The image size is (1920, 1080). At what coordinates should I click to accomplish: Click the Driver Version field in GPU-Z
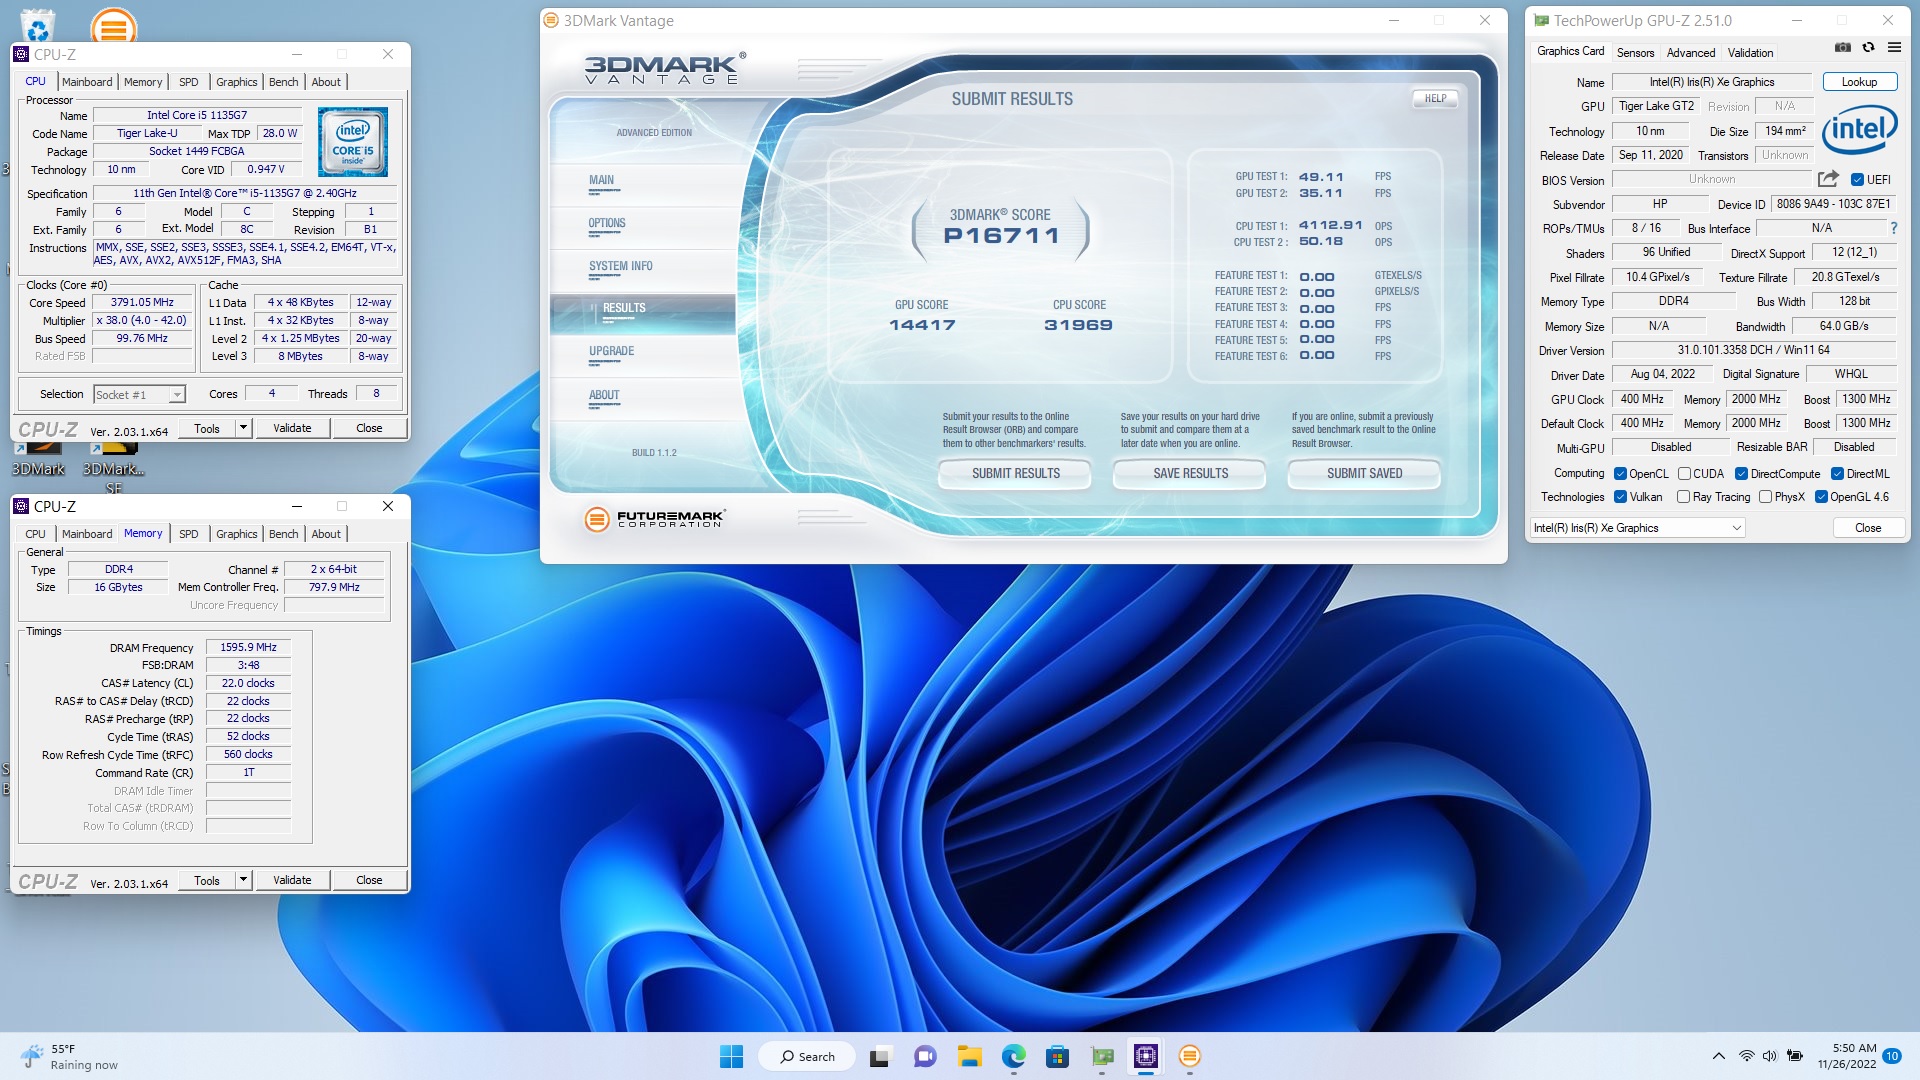(x=1753, y=350)
